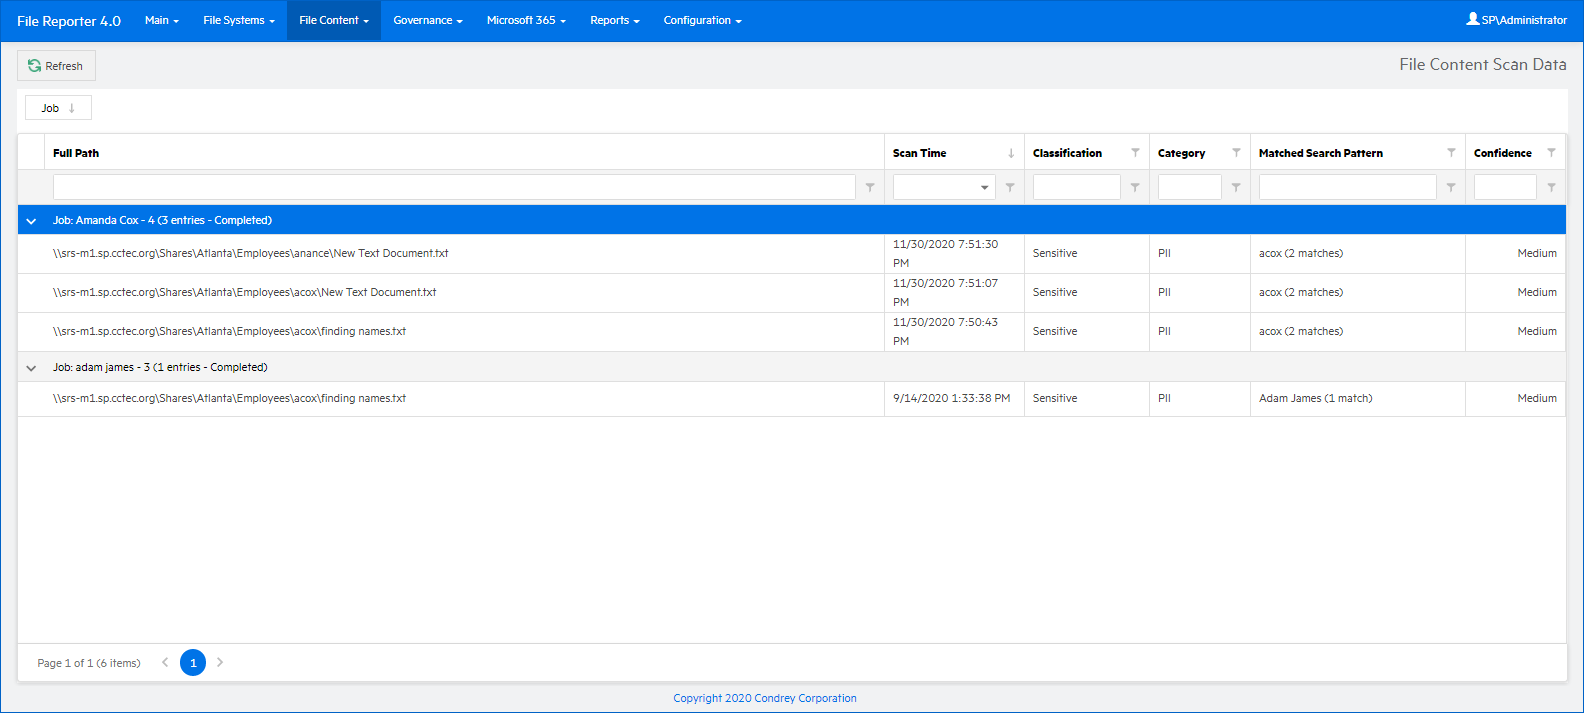The image size is (1584, 713).
Task: Open the Governance menu
Action: pyautogui.click(x=427, y=20)
